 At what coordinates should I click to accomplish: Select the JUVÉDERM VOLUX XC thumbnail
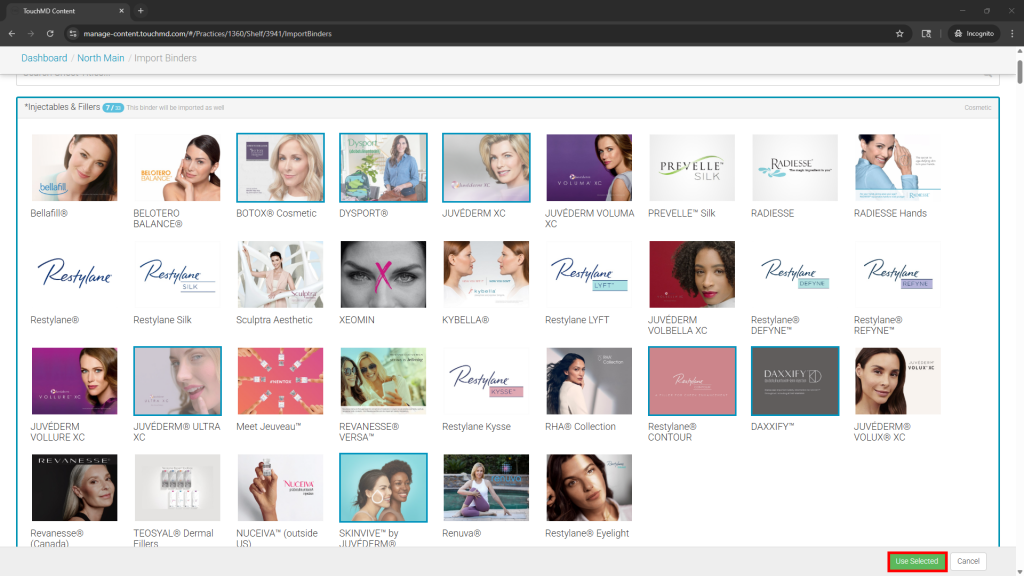[x=897, y=381]
